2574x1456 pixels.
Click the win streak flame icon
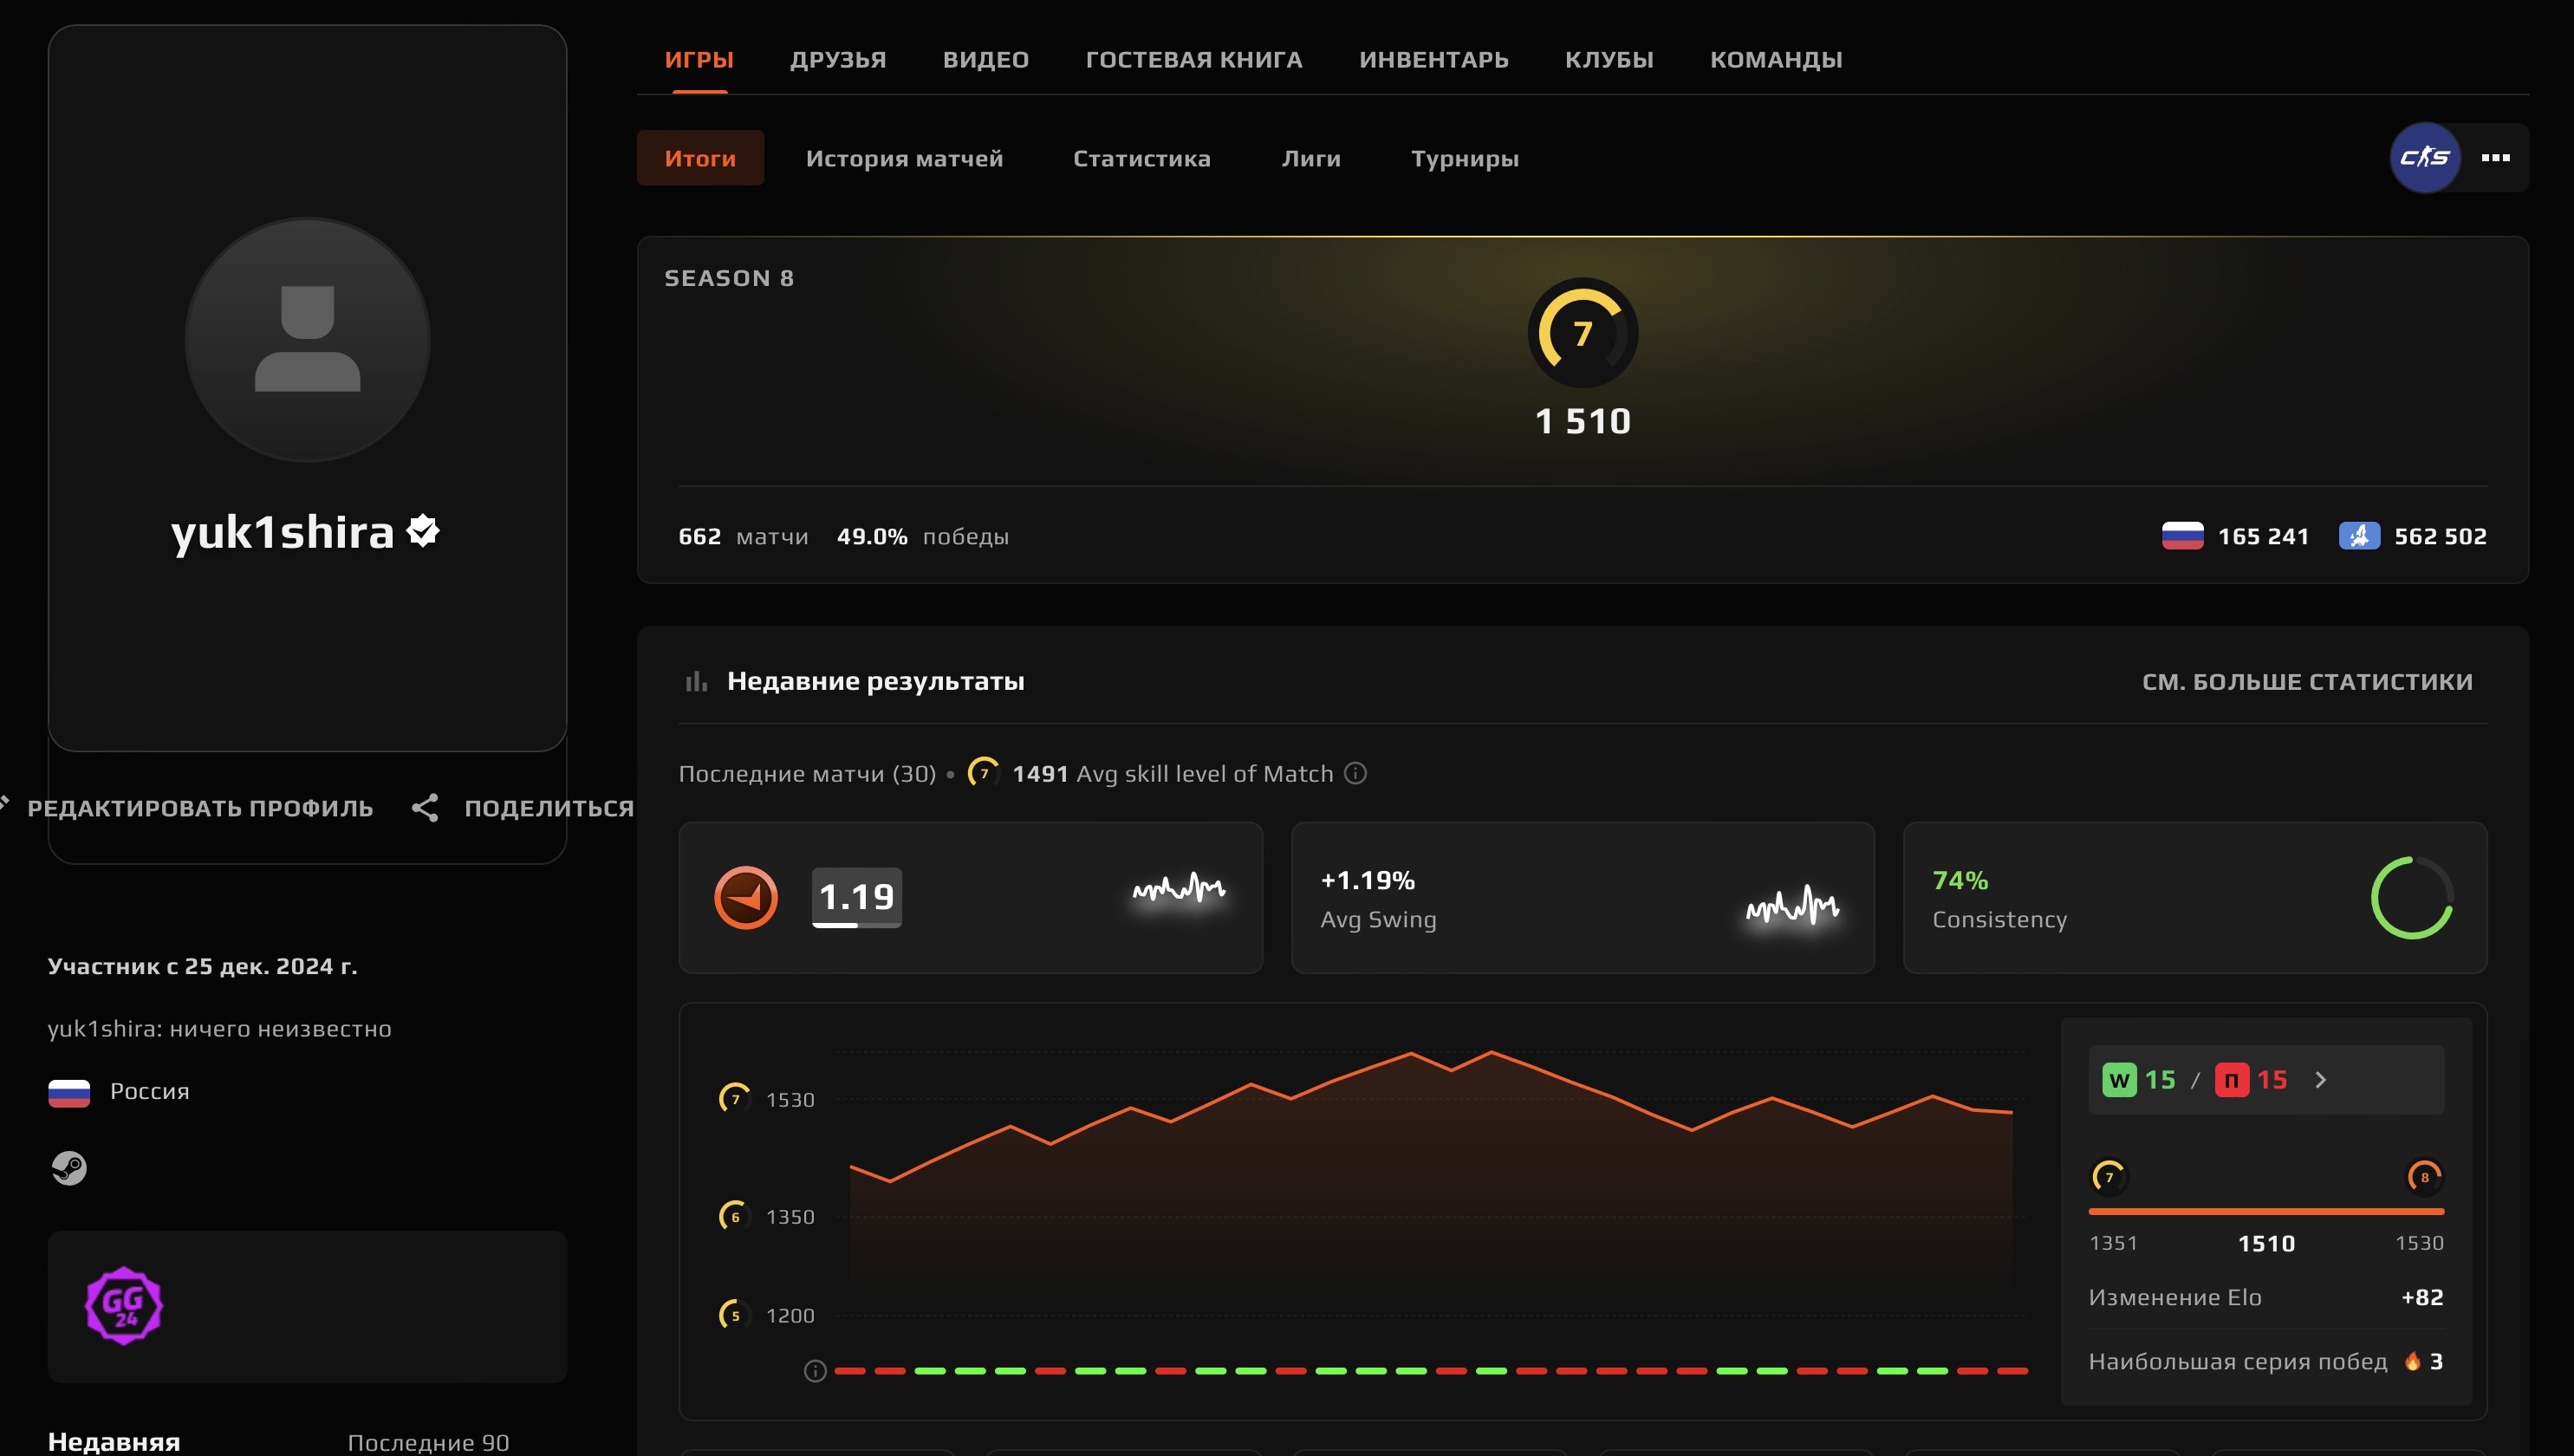tap(2413, 1361)
